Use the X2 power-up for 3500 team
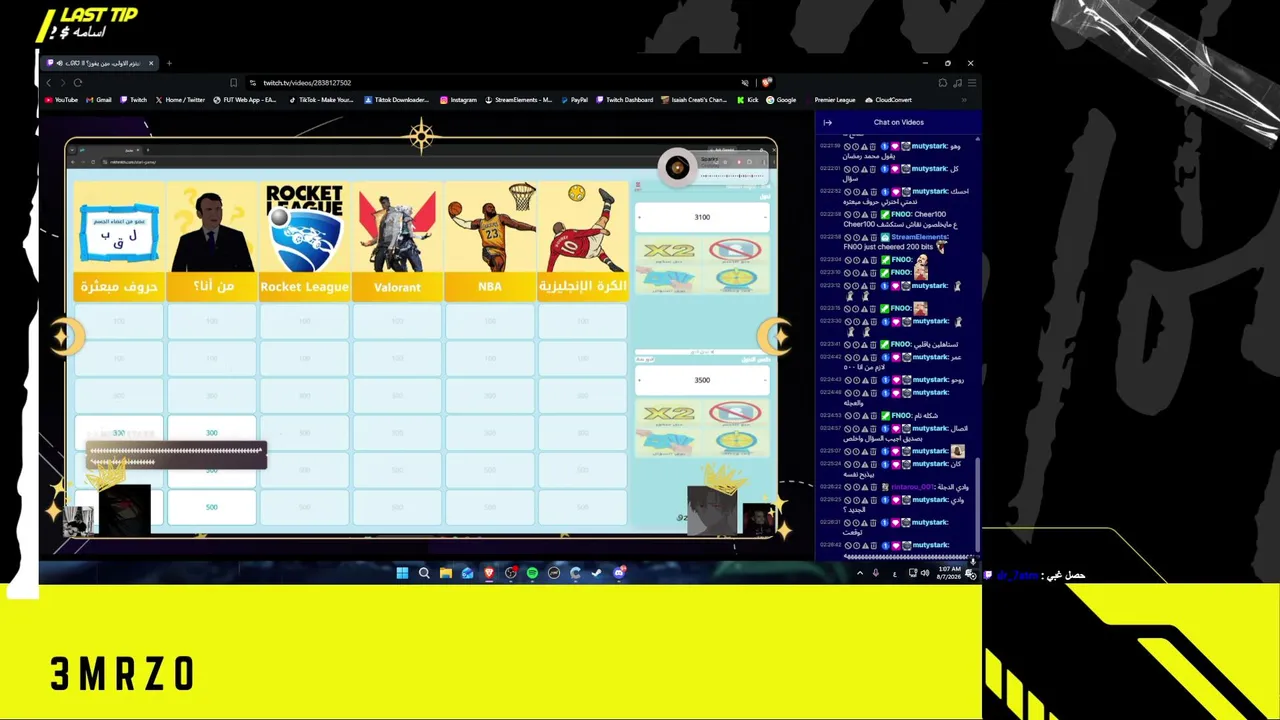Viewport: 1280px width, 720px height. (x=669, y=414)
